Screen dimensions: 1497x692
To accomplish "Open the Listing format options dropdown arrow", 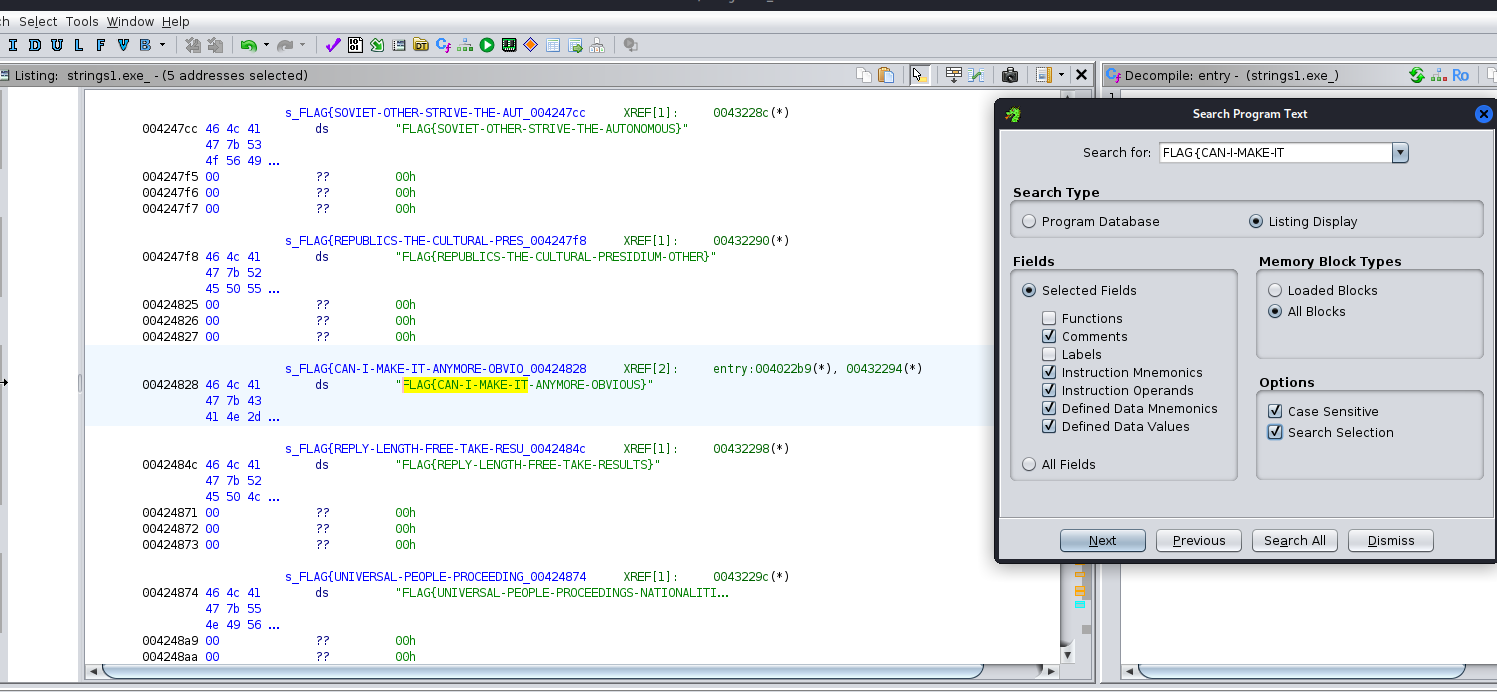I will point(1061,75).
